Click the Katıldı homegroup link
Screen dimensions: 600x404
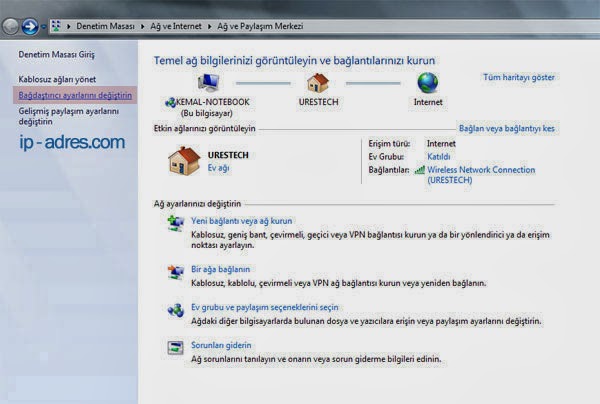[439, 157]
